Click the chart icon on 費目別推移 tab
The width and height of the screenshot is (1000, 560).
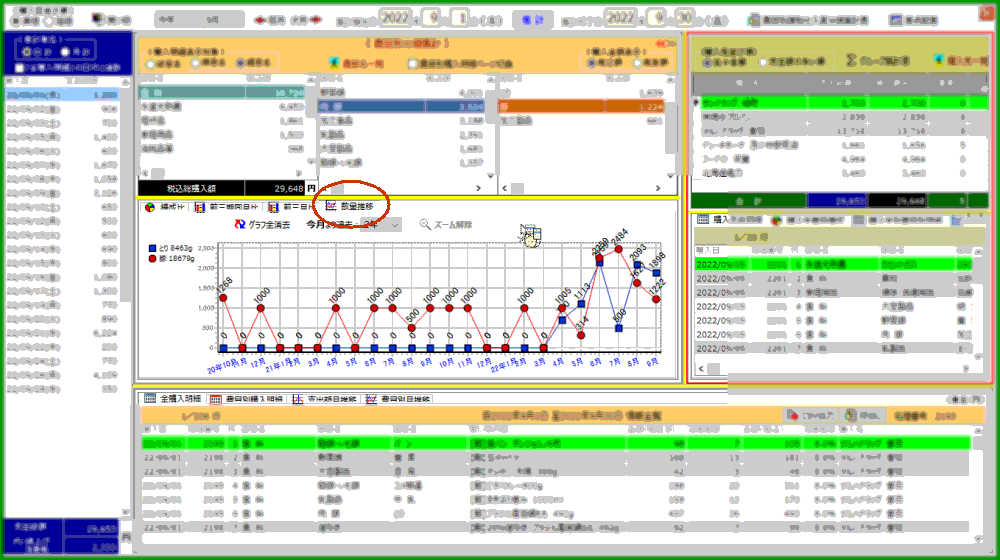(371, 399)
